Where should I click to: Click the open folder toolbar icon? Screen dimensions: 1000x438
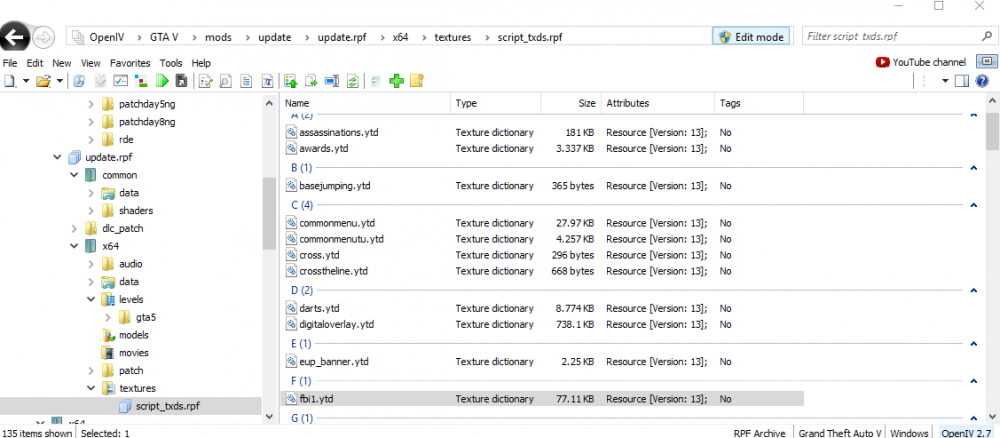[x=43, y=81]
